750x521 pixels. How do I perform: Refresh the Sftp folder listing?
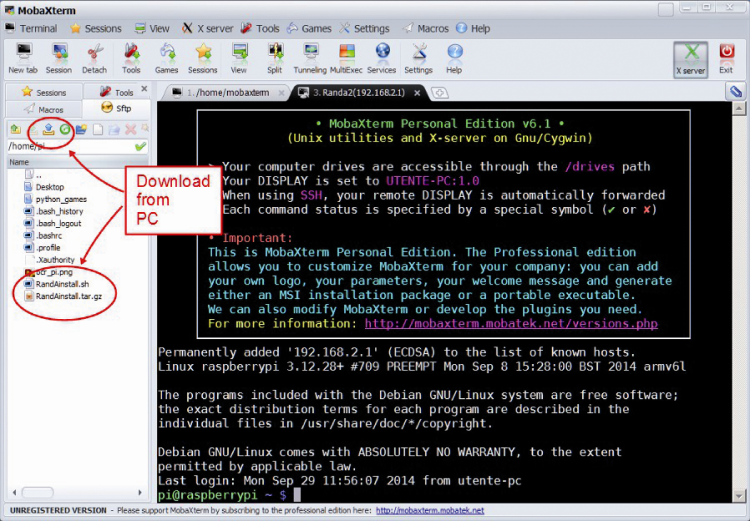(65, 129)
